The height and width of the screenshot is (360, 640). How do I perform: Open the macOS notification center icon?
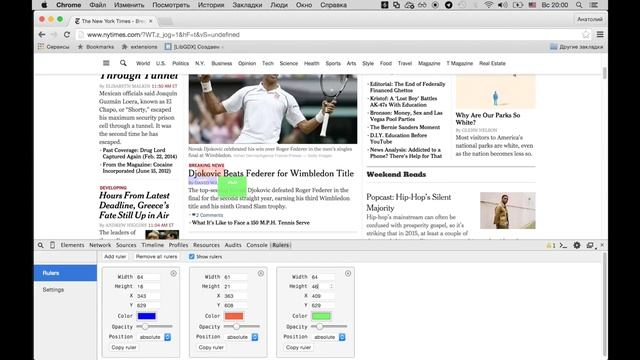594,5
